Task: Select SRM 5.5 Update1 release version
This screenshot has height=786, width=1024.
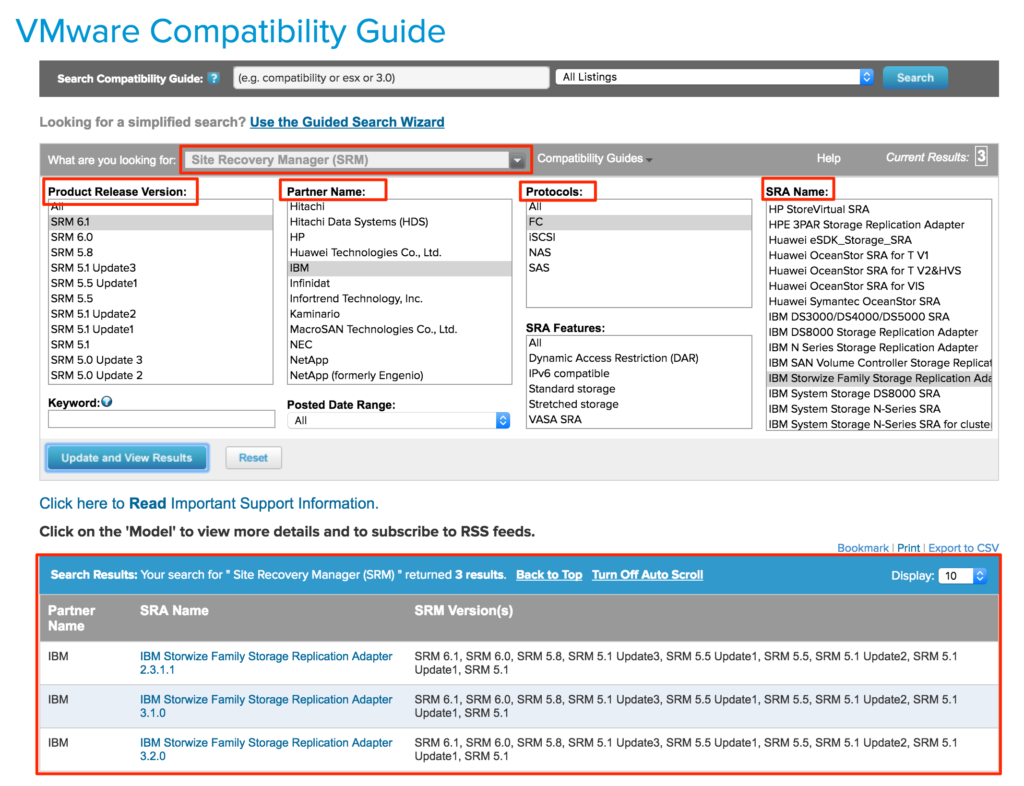Action: point(161,283)
